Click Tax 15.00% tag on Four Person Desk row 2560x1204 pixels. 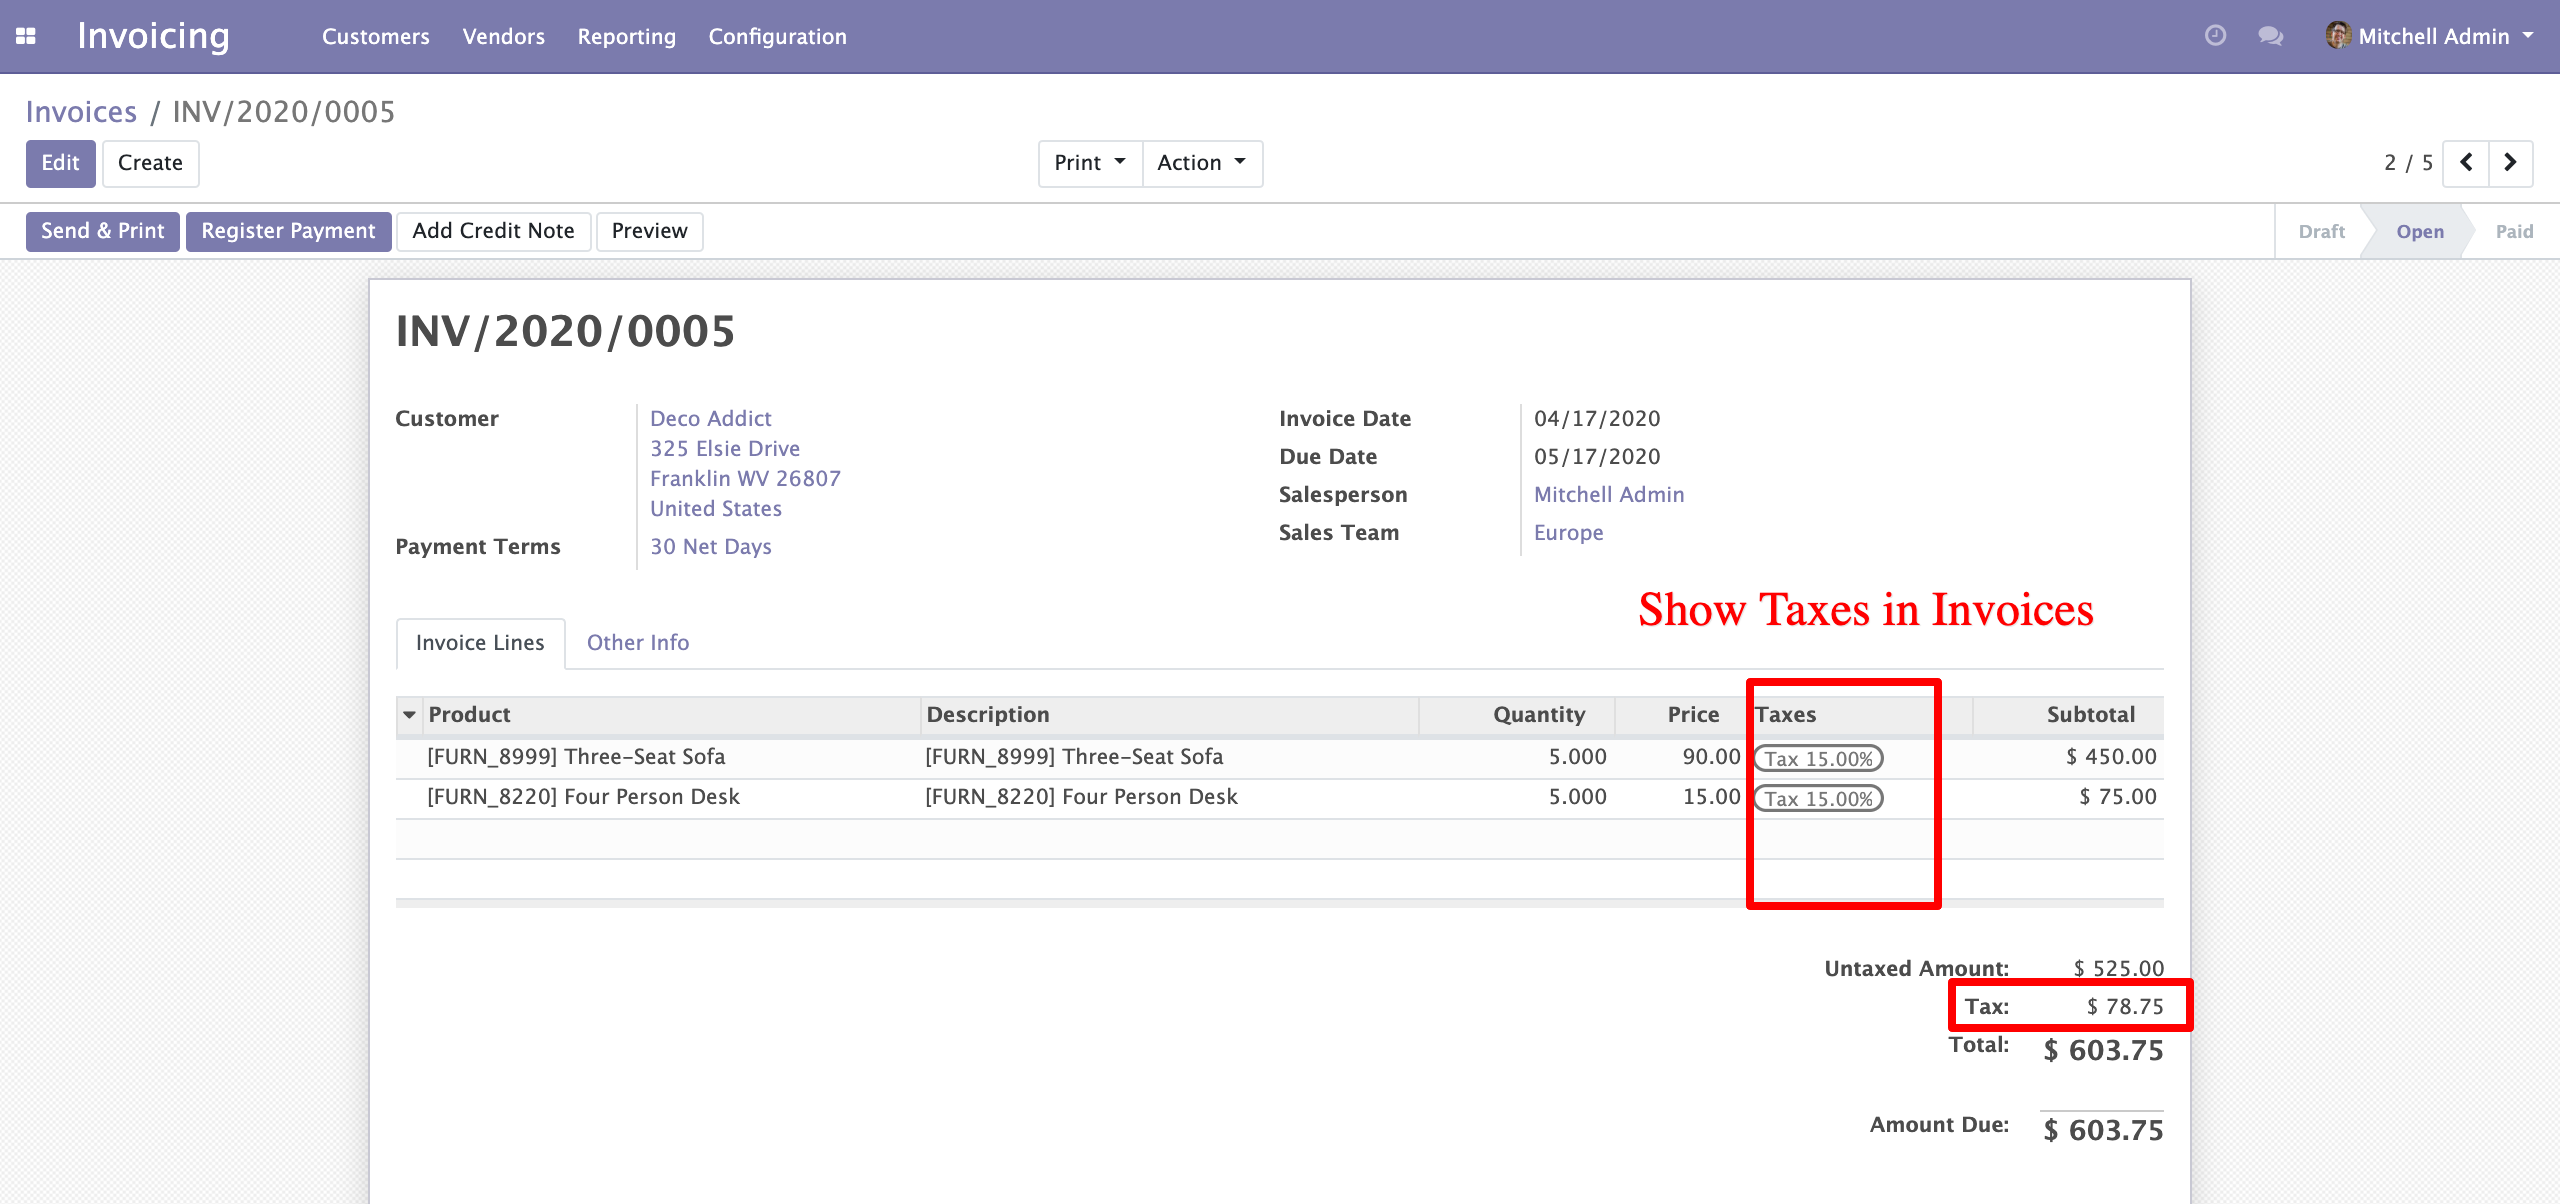[x=1818, y=799]
